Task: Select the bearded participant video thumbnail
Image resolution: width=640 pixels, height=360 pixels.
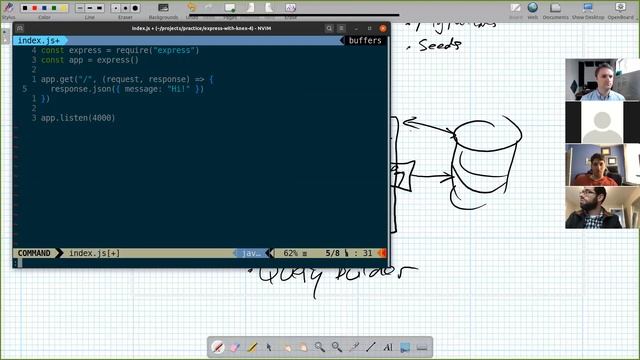Action: [602, 207]
